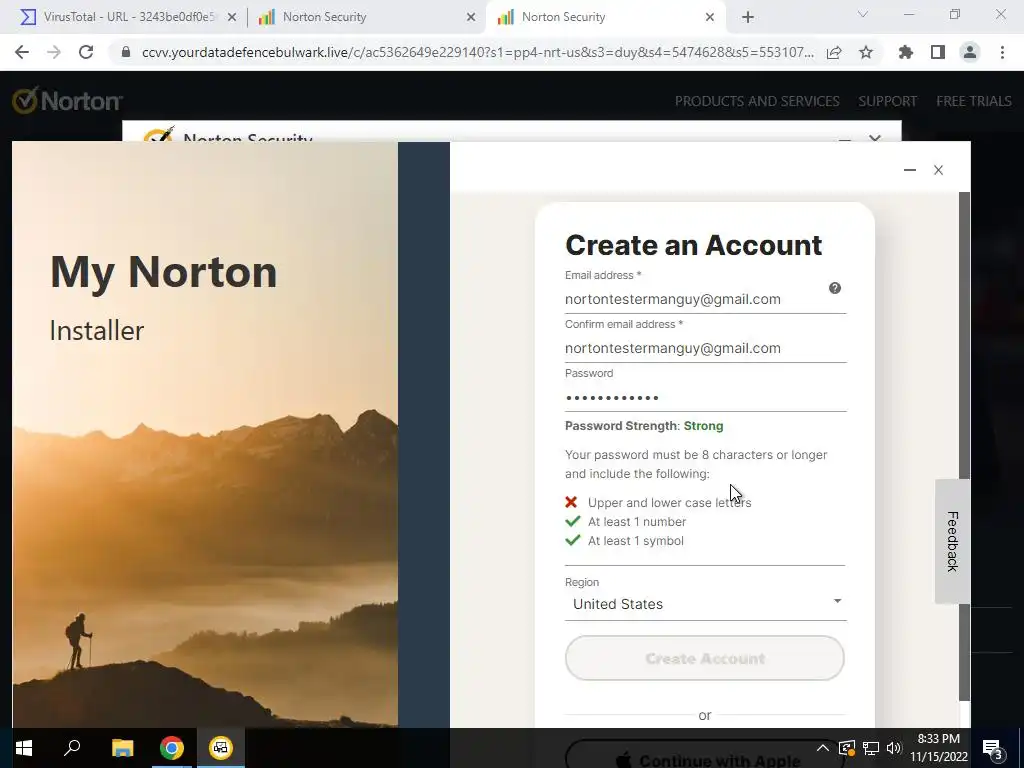Click 'Upper and lower case letters' requirement

point(669,503)
